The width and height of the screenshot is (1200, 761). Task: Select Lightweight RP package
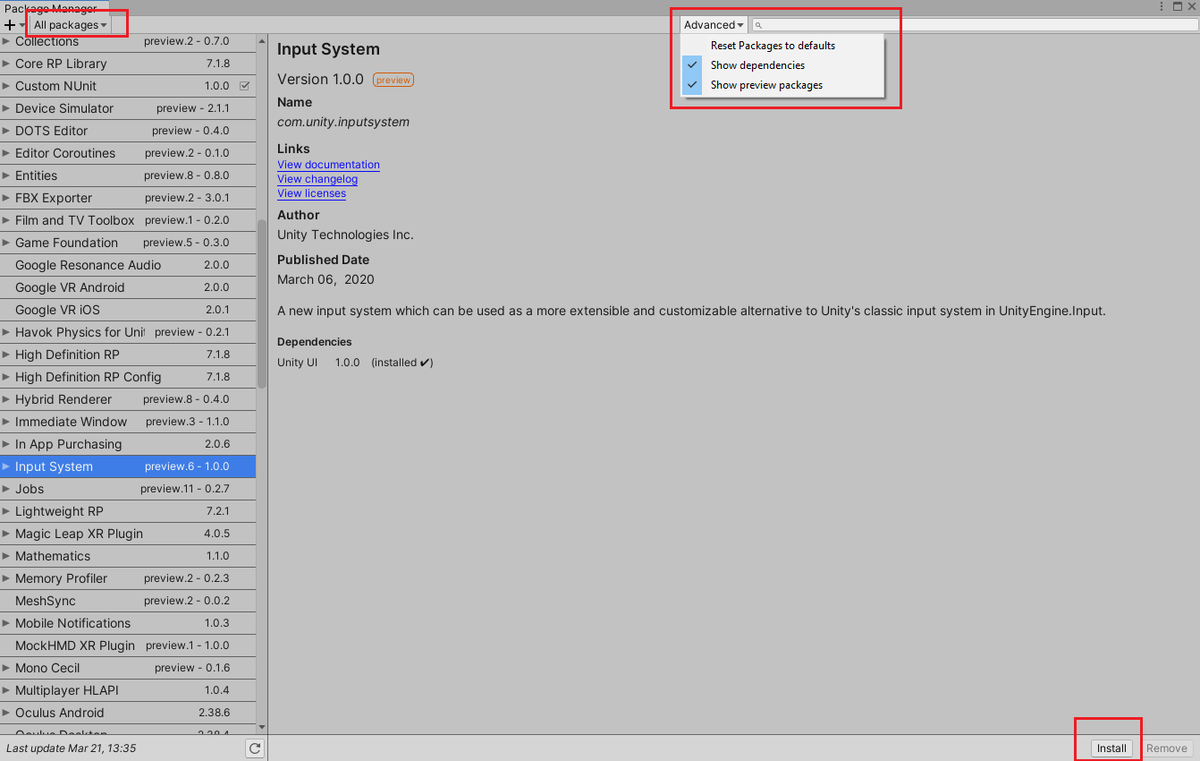click(x=128, y=511)
